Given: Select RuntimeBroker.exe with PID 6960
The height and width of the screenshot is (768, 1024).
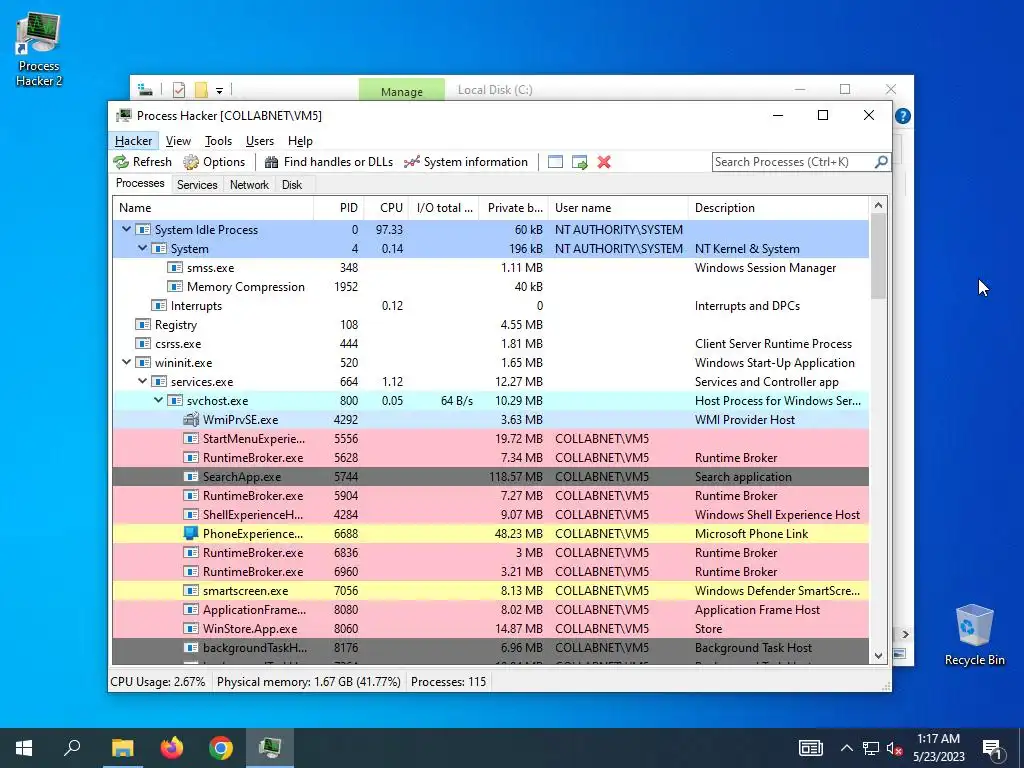Looking at the screenshot, I should pyautogui.click(x=490, y=571).
